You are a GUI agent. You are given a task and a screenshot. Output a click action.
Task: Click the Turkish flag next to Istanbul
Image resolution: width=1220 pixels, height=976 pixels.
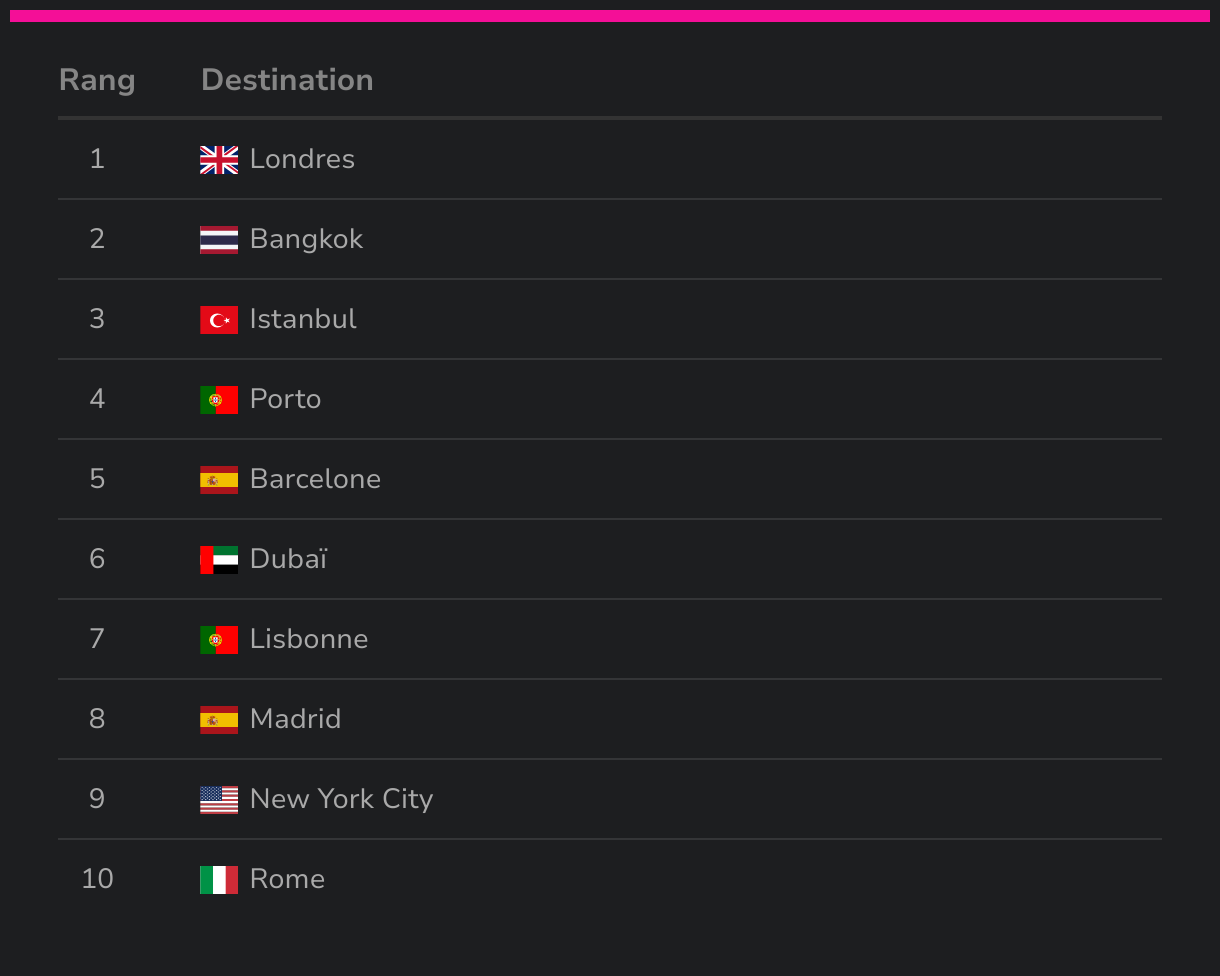tap(219, 320)
